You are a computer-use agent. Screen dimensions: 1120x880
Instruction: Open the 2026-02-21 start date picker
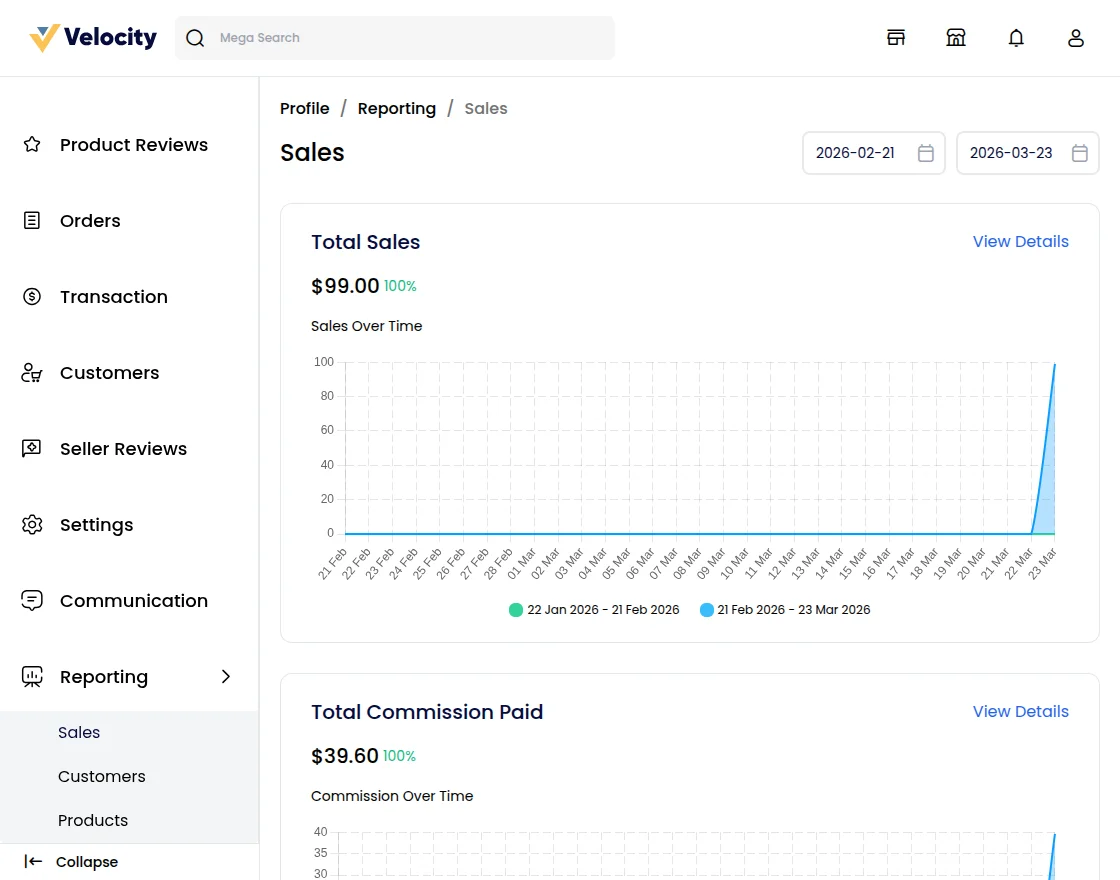pyautogui.click(x=925, y=153)
